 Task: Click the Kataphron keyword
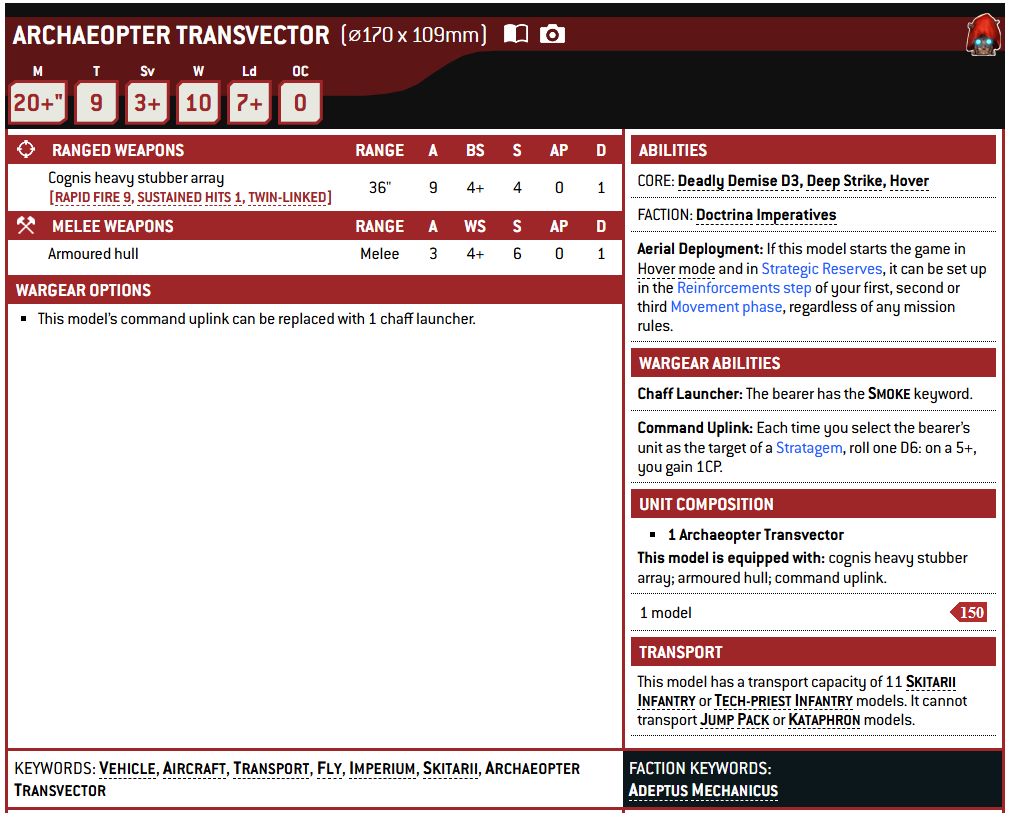tap(824, 720)
